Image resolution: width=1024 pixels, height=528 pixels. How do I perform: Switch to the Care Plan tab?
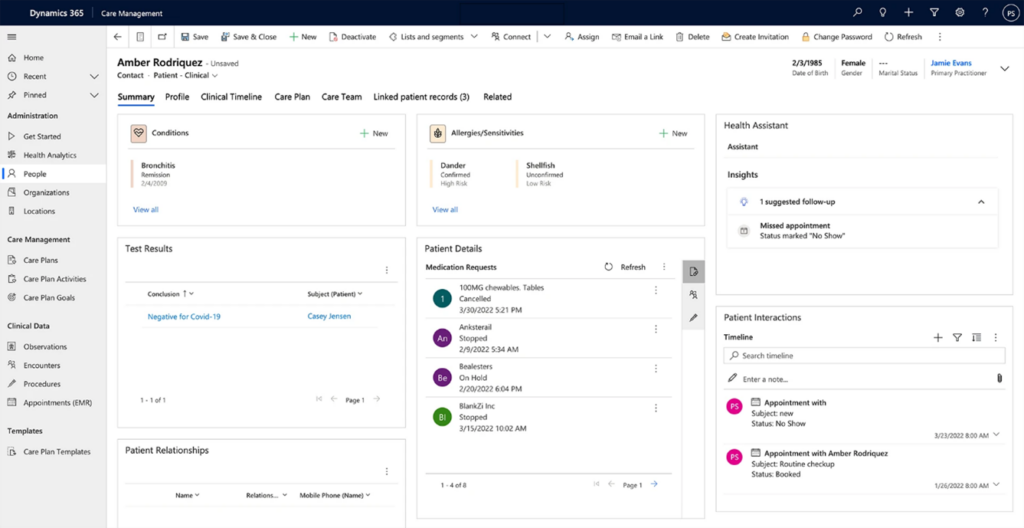[x=291, y=97]
